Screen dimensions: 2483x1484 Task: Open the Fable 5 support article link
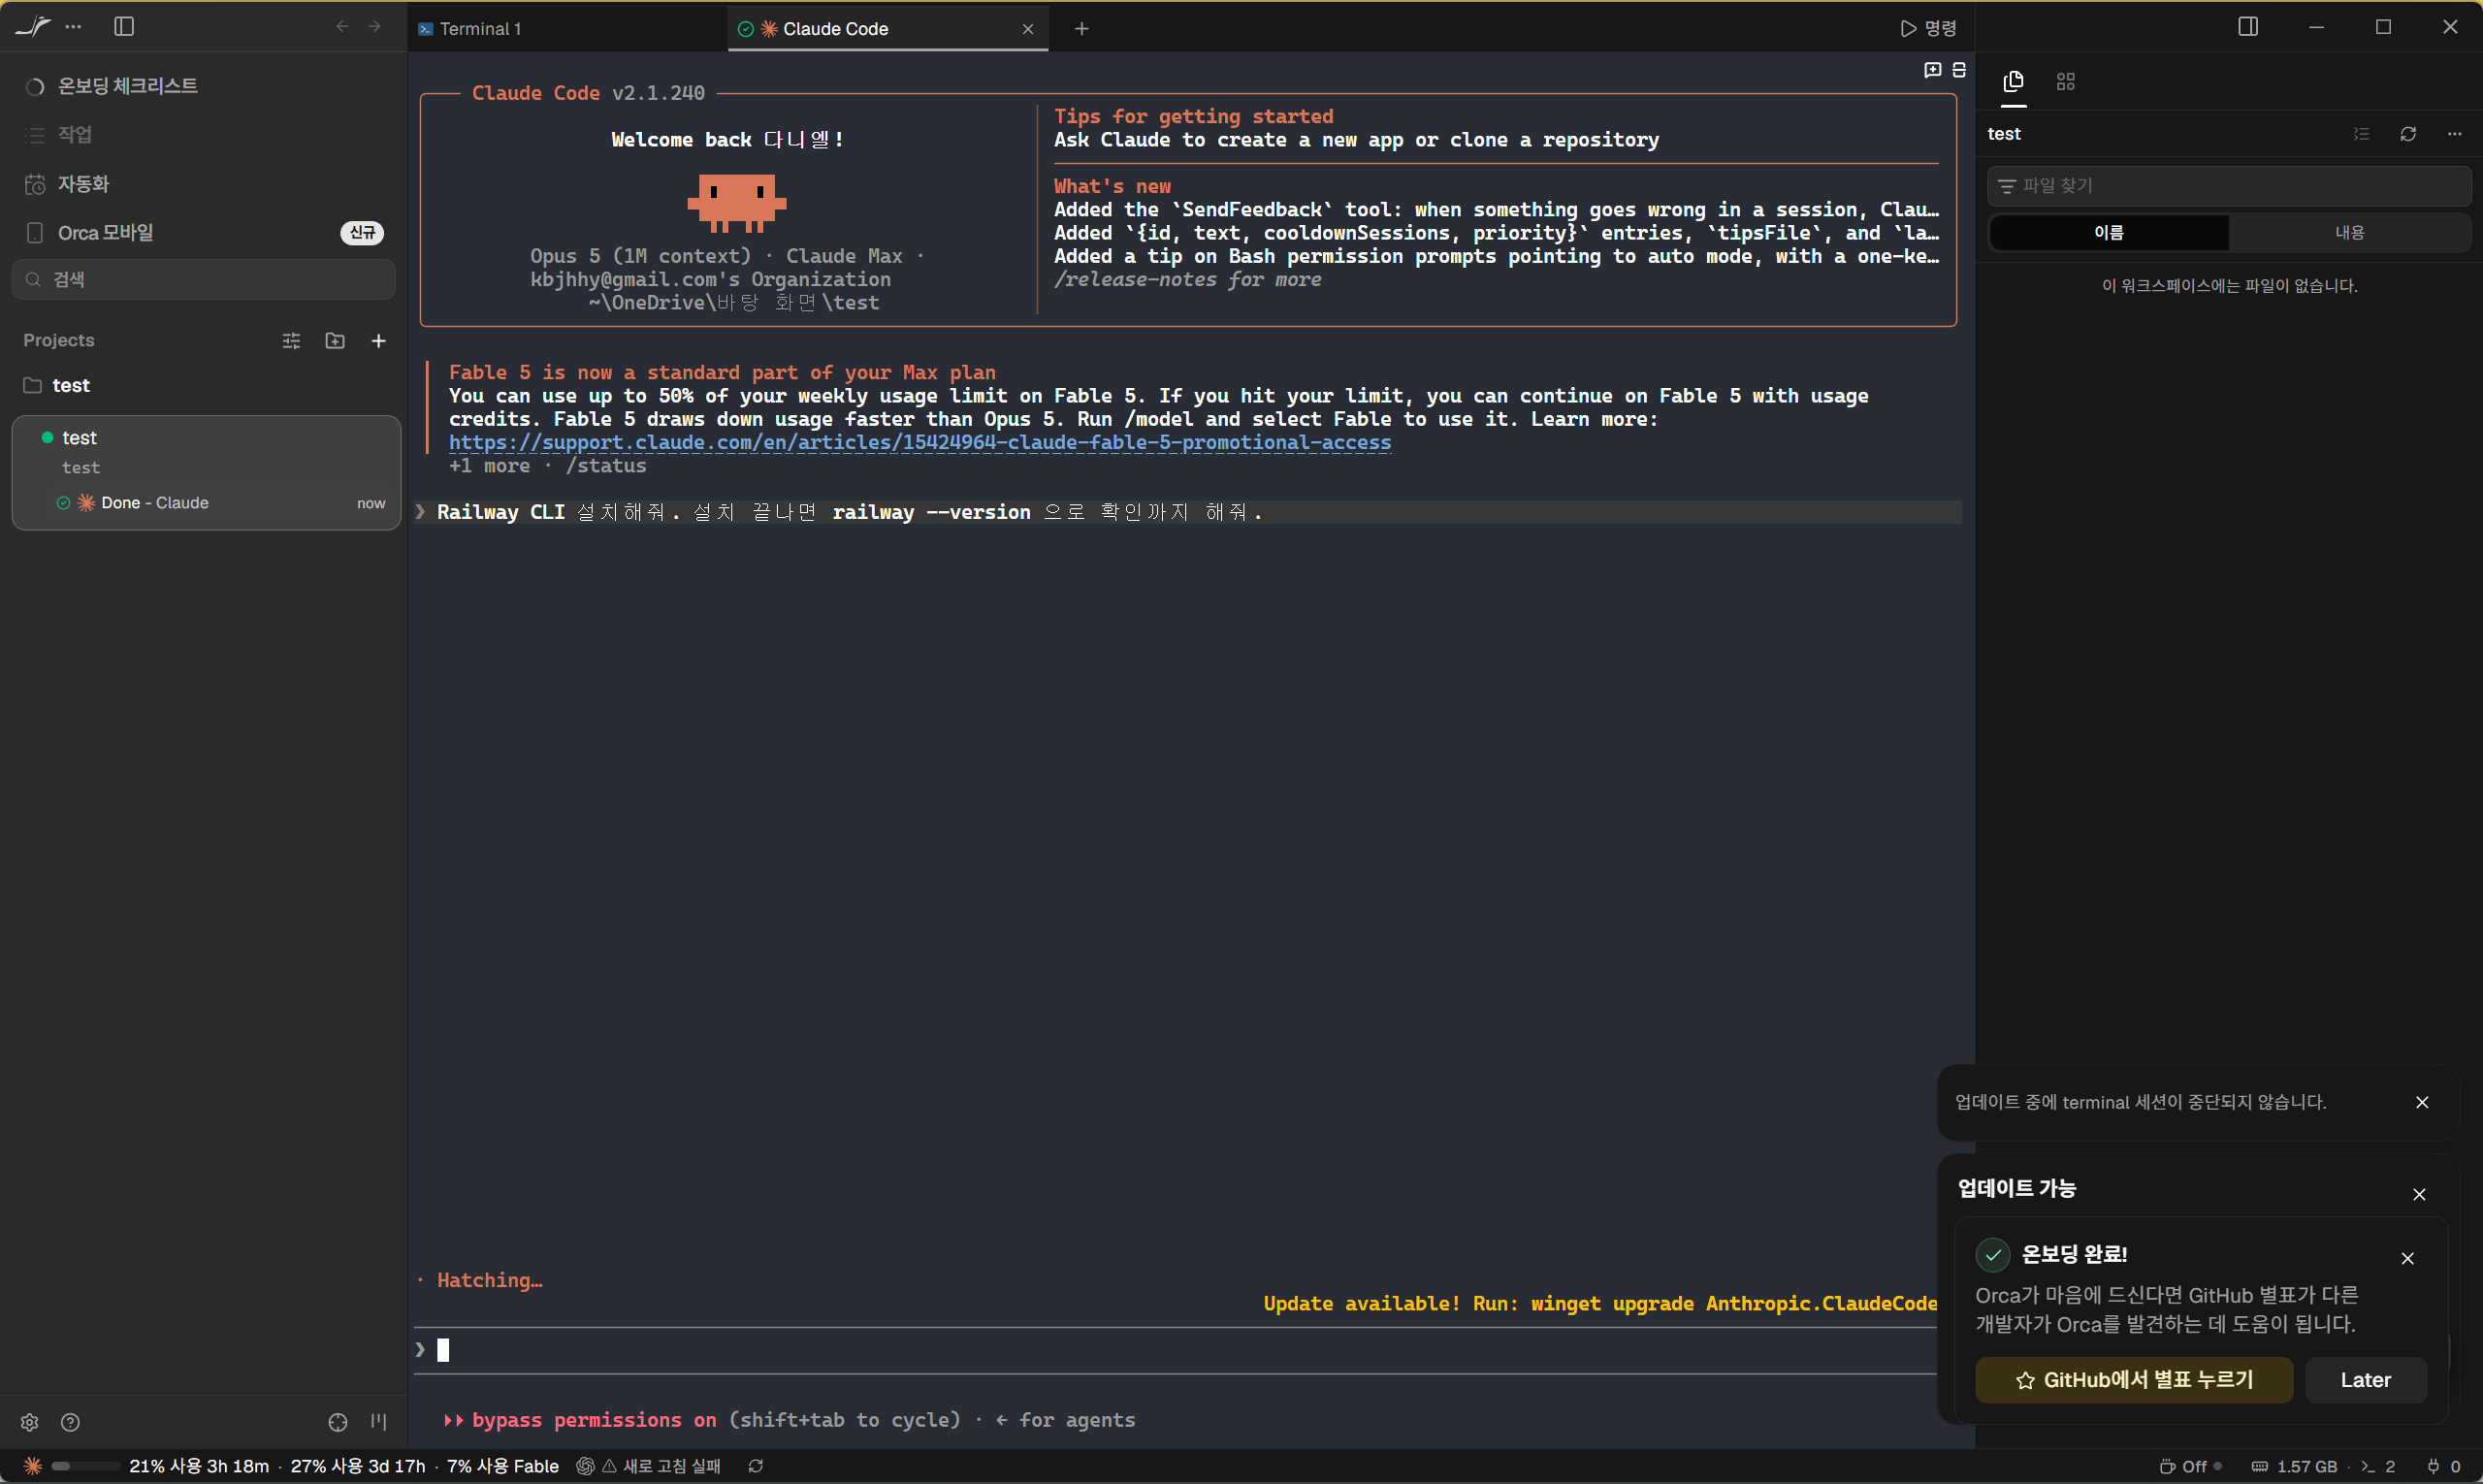pyautogui.click(x=920, y=443)
